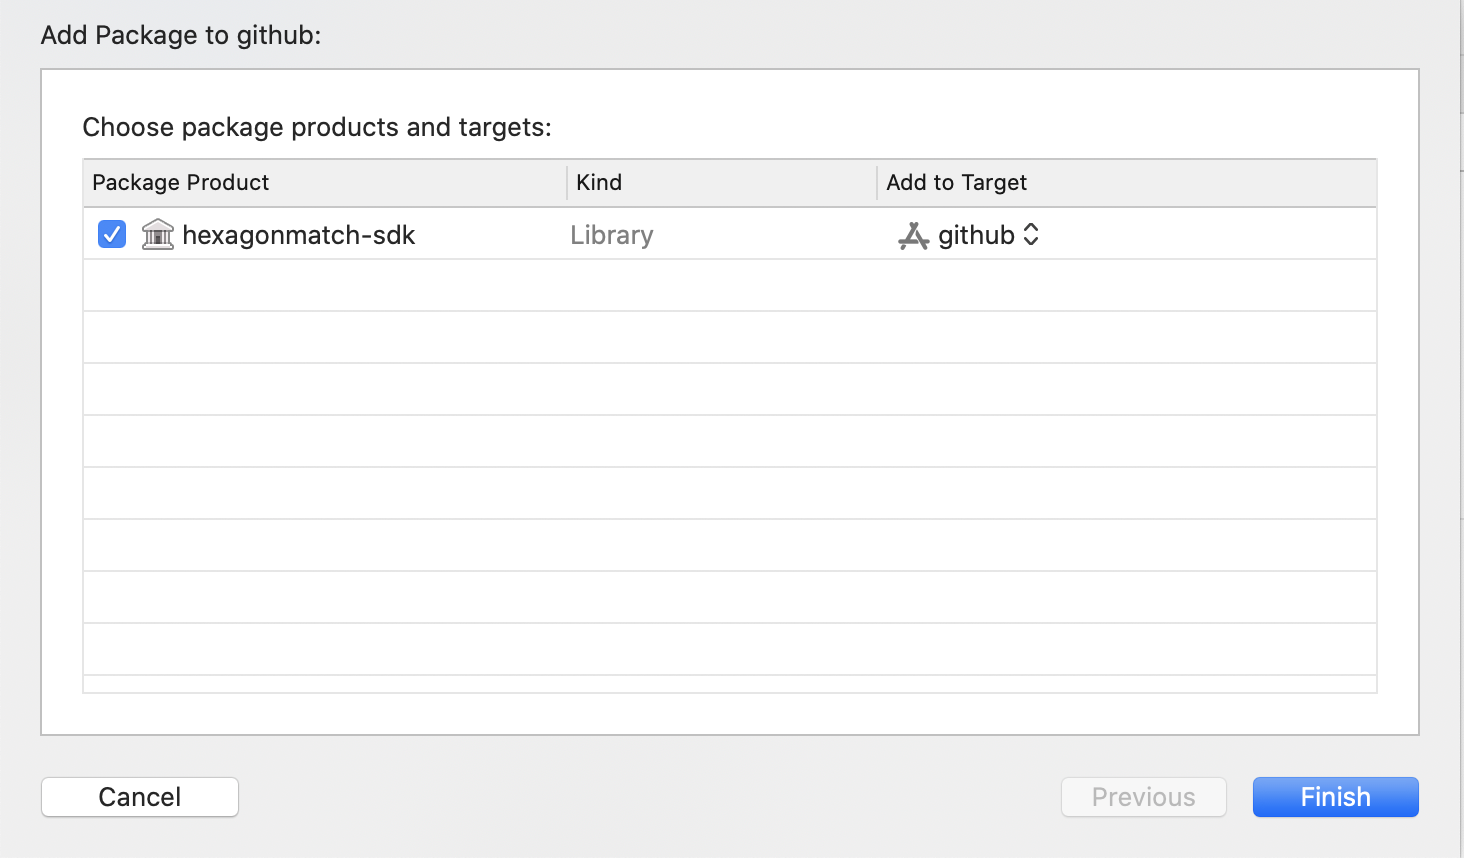The height and width of the screenshot is (858, 1464).
Task: Click the Library kind cell
Action: pos(611,235)
